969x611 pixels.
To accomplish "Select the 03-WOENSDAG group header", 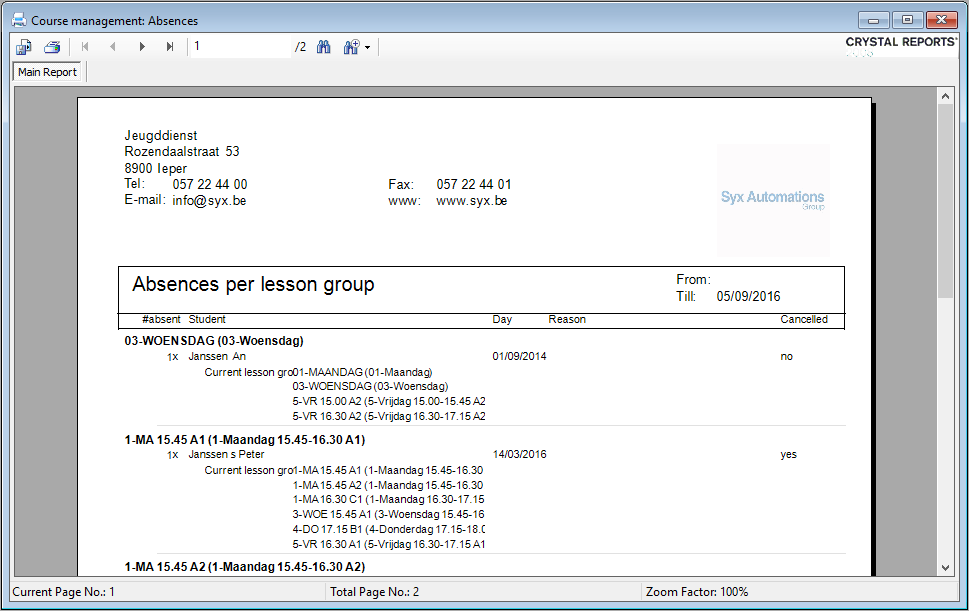I will pyautogui.click(x=213, y=340).
